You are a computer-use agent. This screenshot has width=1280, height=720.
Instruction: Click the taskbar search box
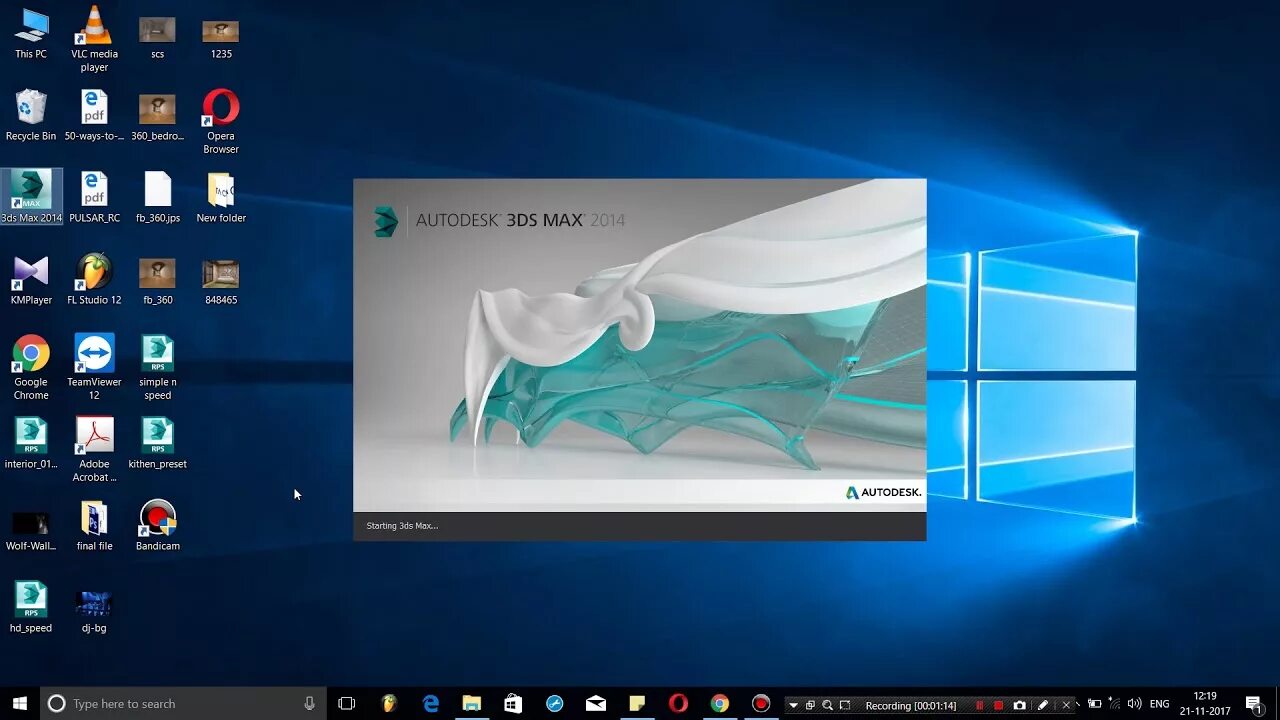(183, 703)
